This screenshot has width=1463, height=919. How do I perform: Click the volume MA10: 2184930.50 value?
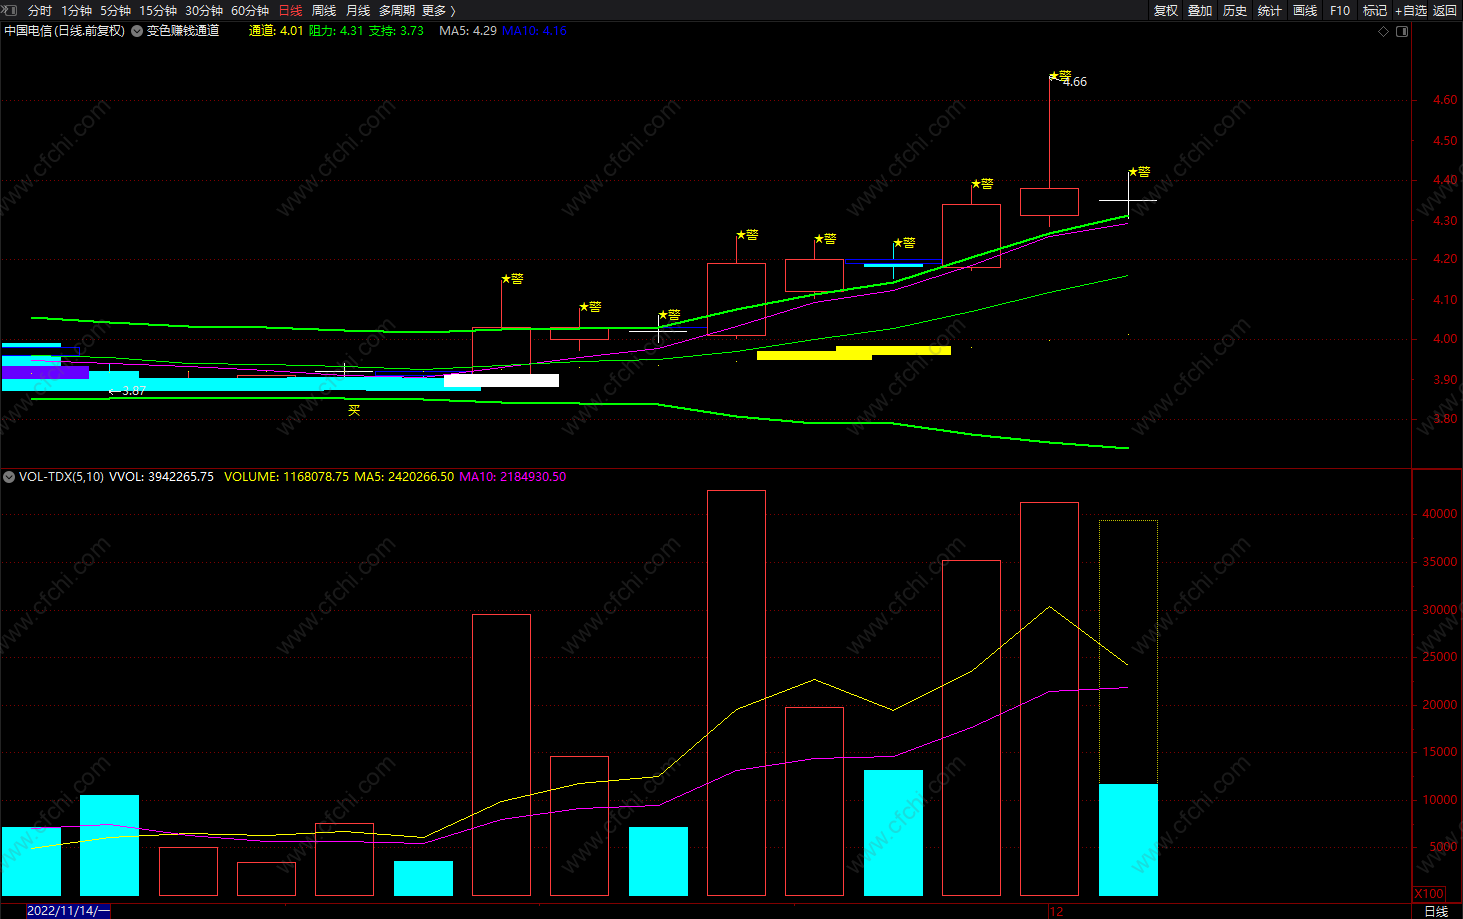click(x=513, y=477)
